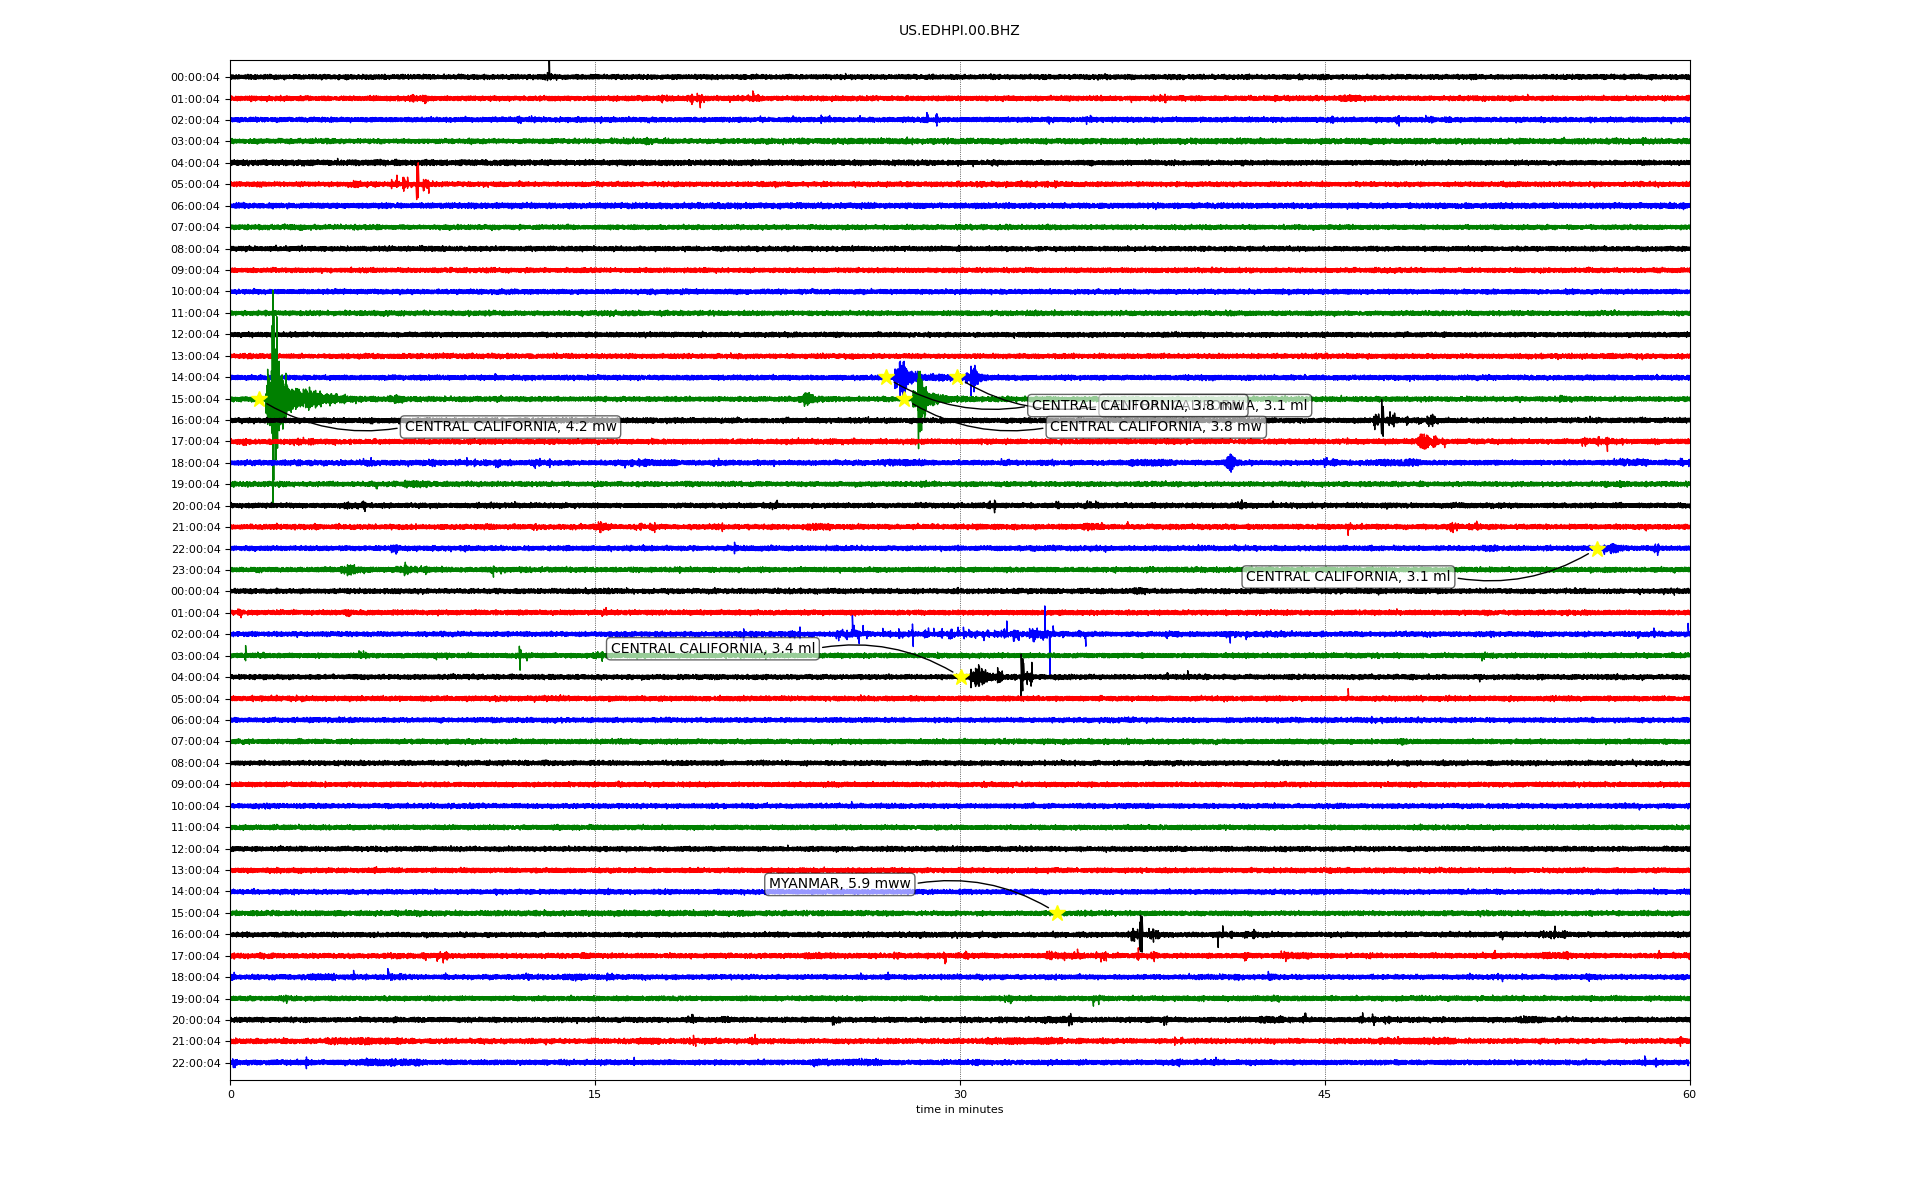Click the 'time in minutes' axis label
Viewport: 1920px width, 1200px height.
(x=959, y=1109)
